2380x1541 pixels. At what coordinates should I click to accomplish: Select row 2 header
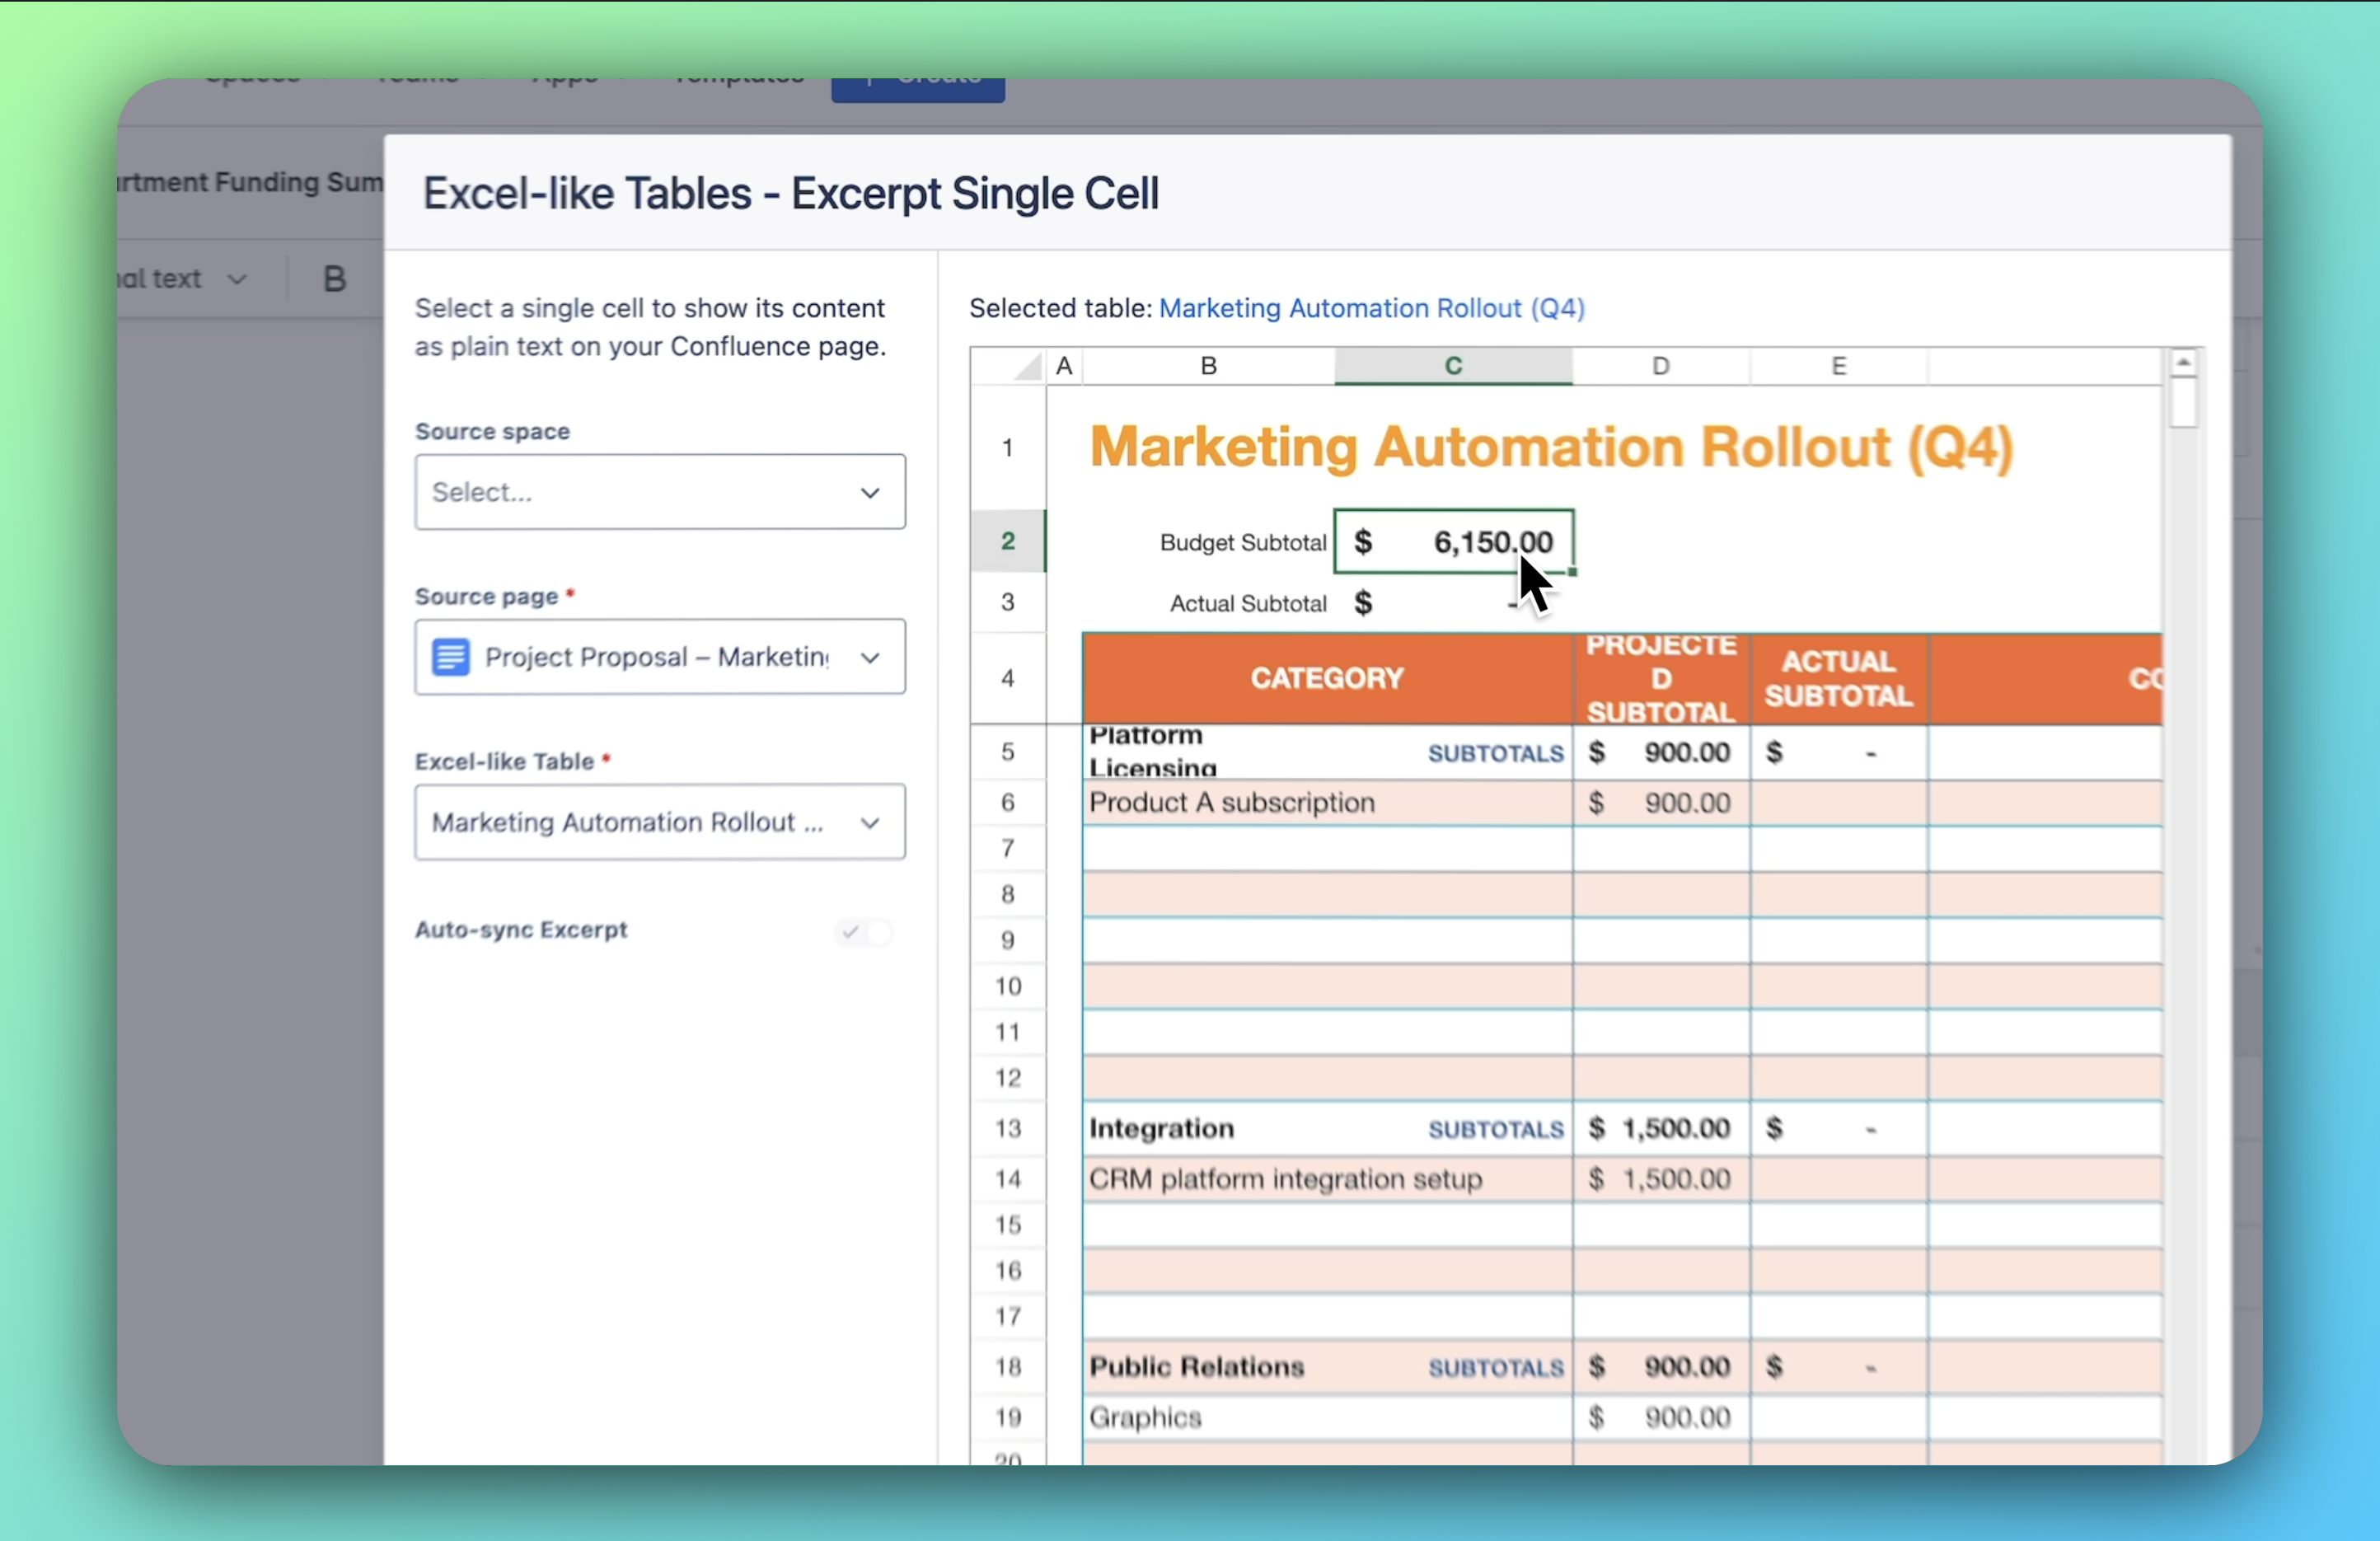(1007, 541)
